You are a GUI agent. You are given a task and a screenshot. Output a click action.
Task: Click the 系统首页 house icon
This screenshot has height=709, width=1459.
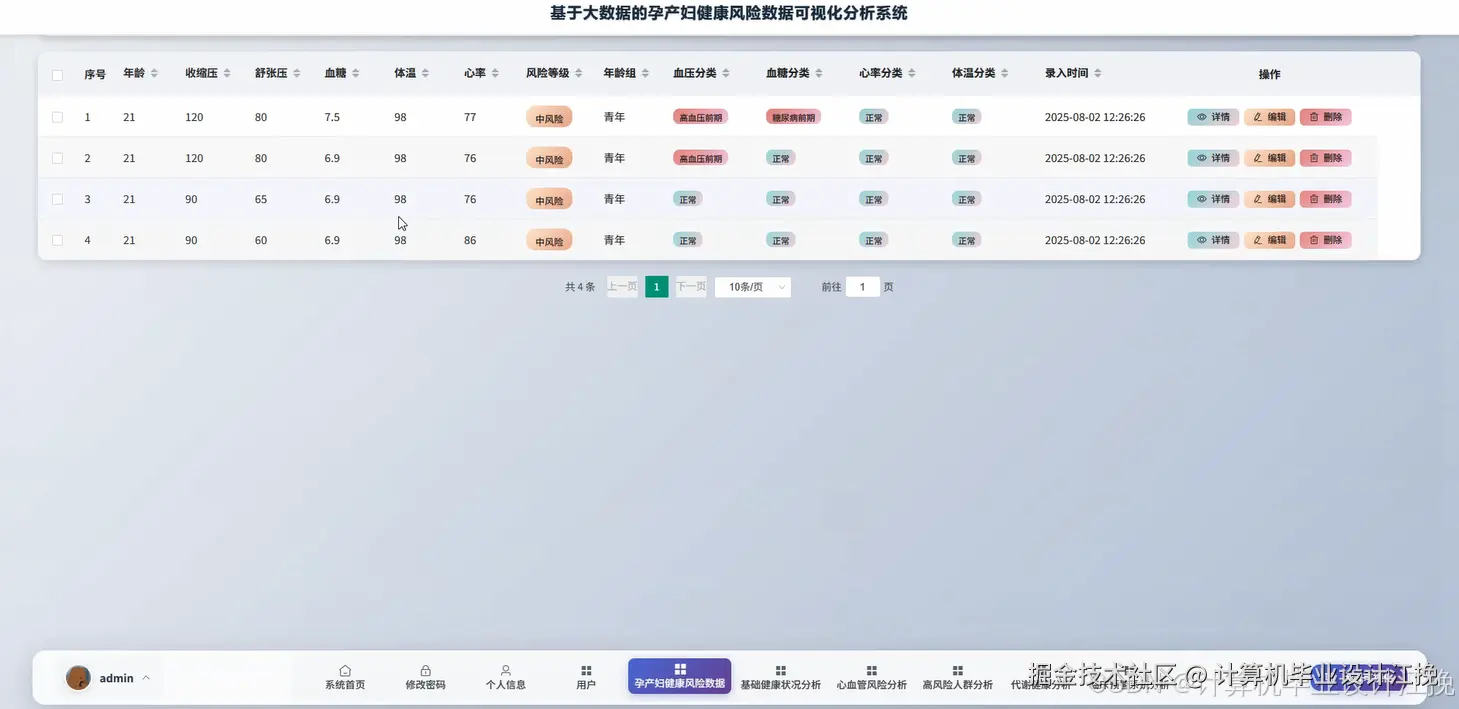345,671
